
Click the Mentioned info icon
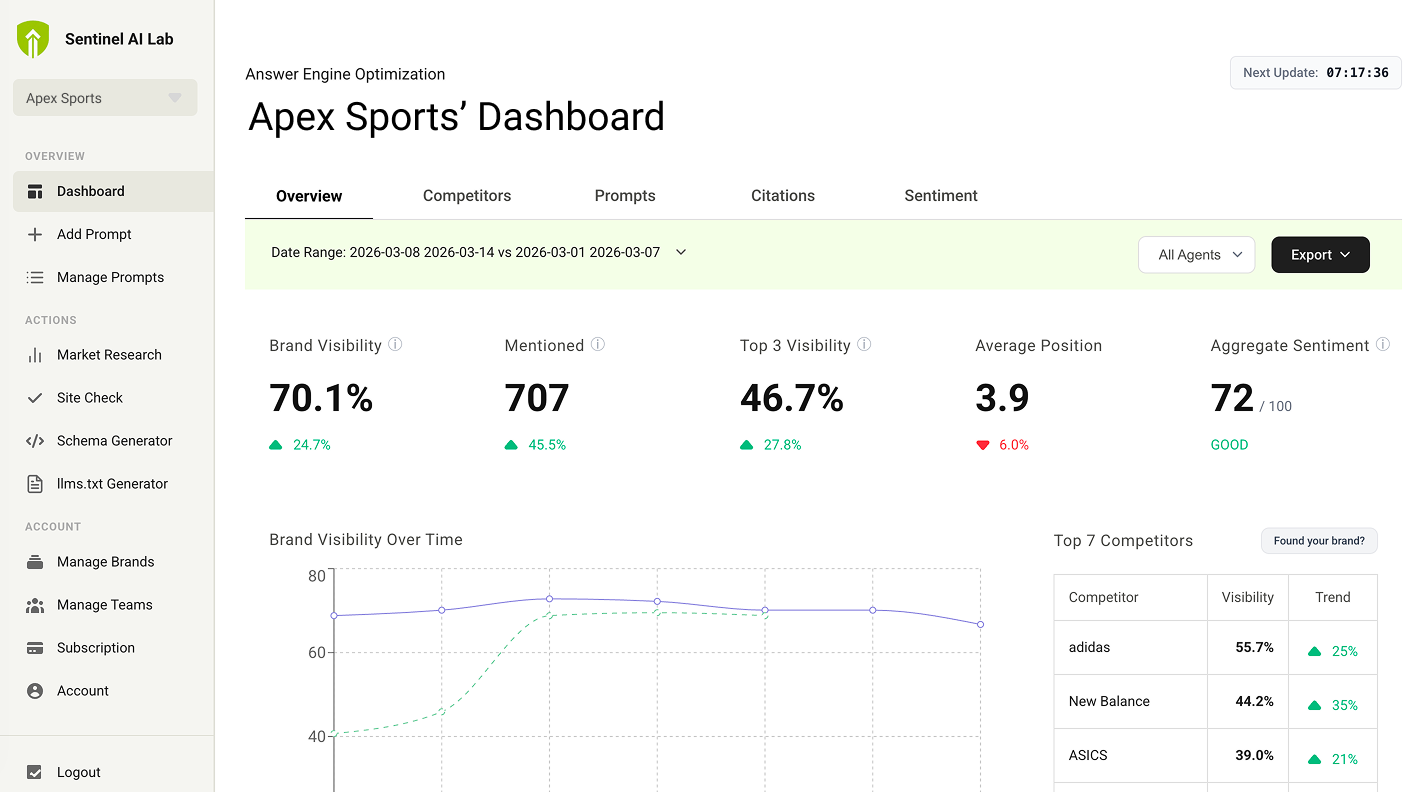(x=598, y=344)
